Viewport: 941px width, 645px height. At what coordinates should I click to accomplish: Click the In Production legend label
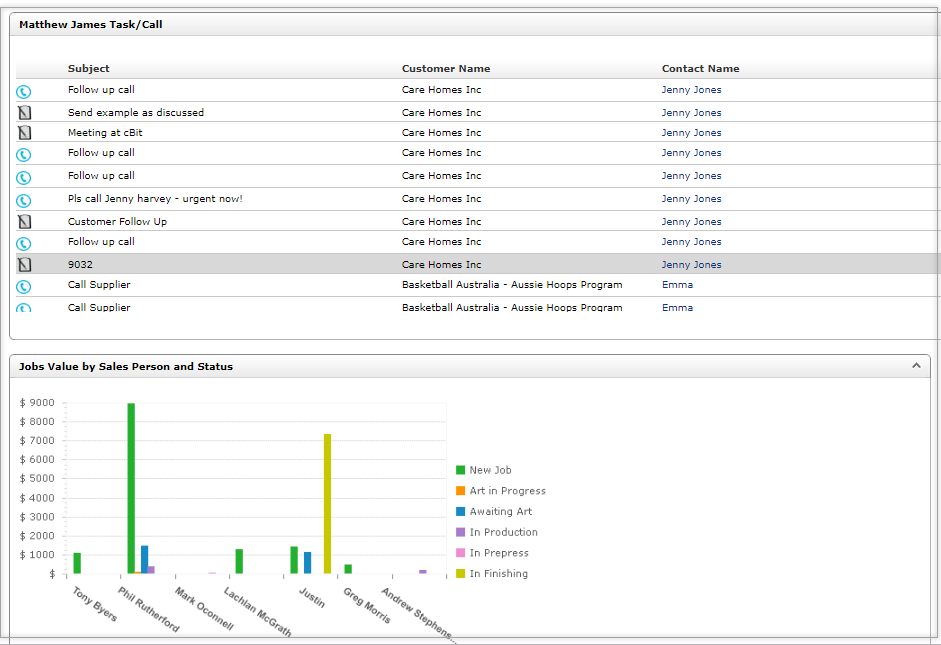(504, 532)
